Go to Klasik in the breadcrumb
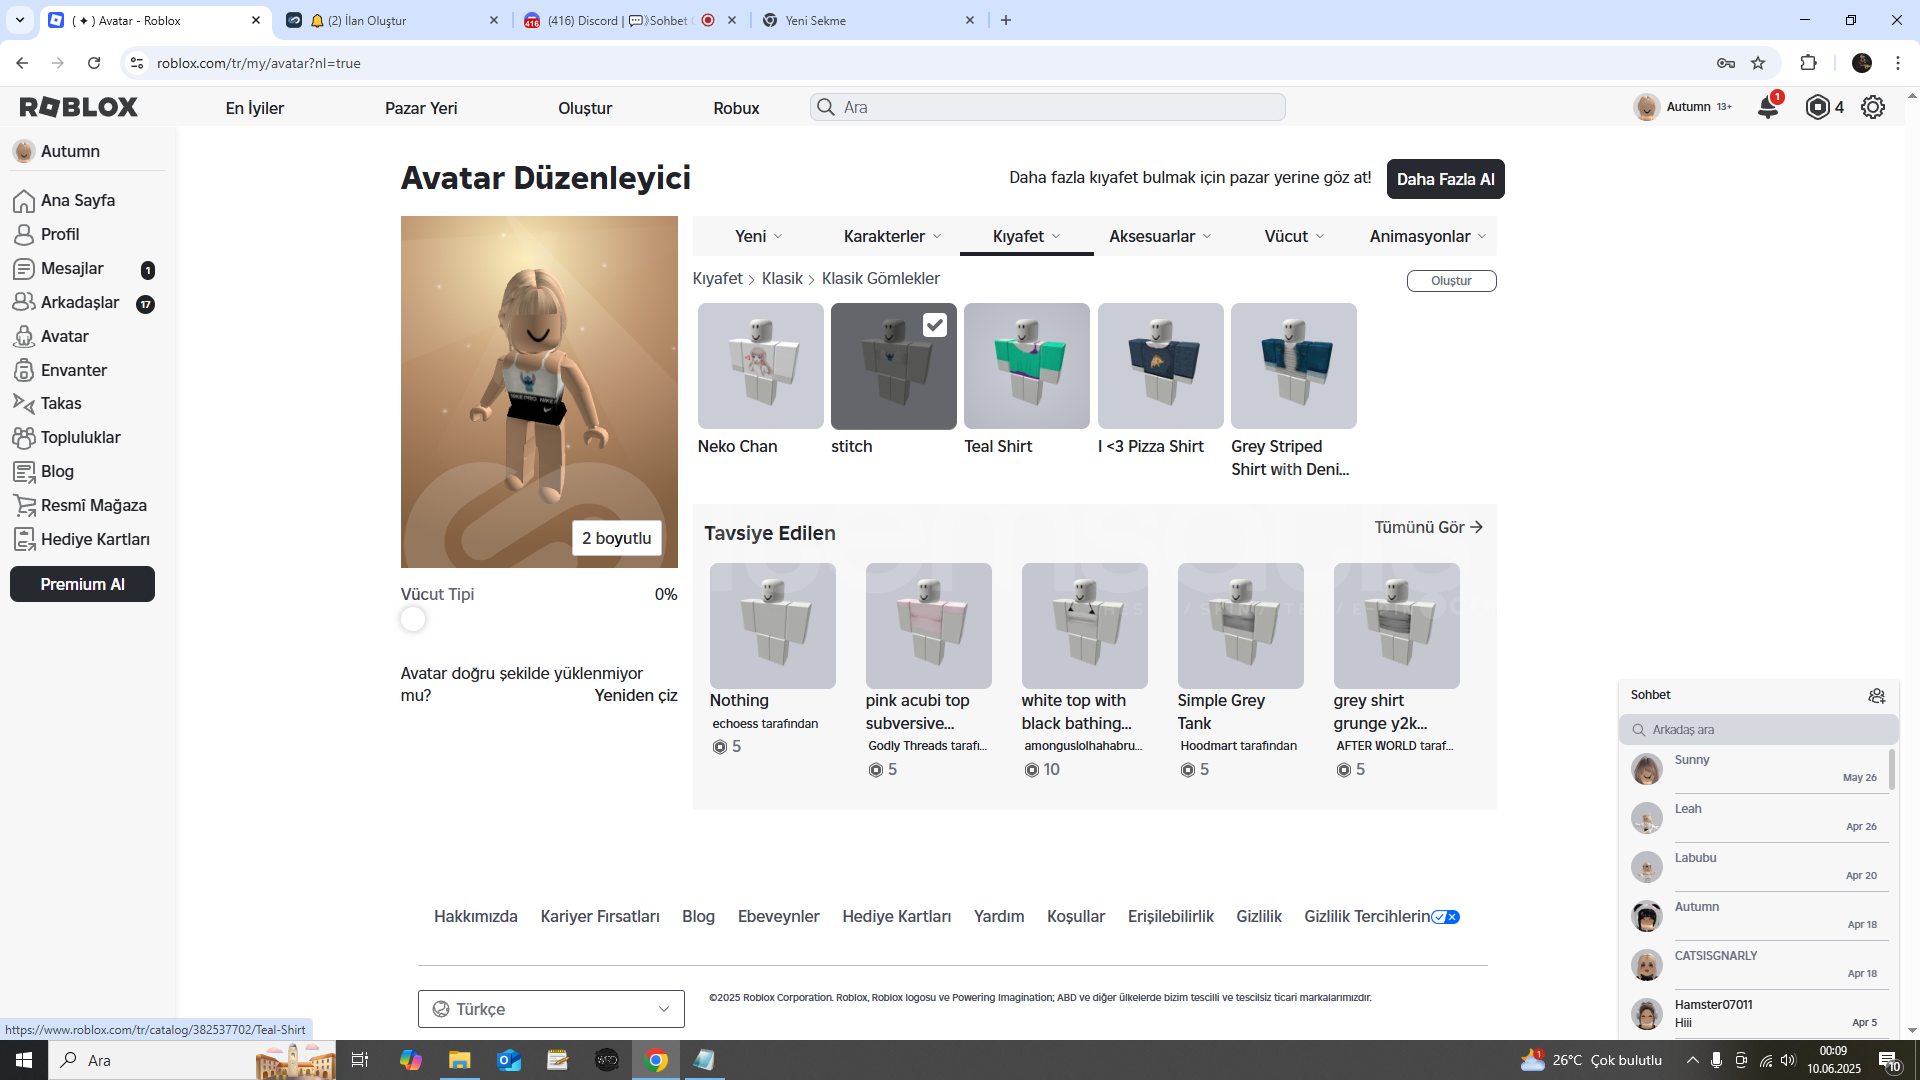The width and height of the screenshot is (1920, 1080). pyautogui.click(x=782, y=279)
